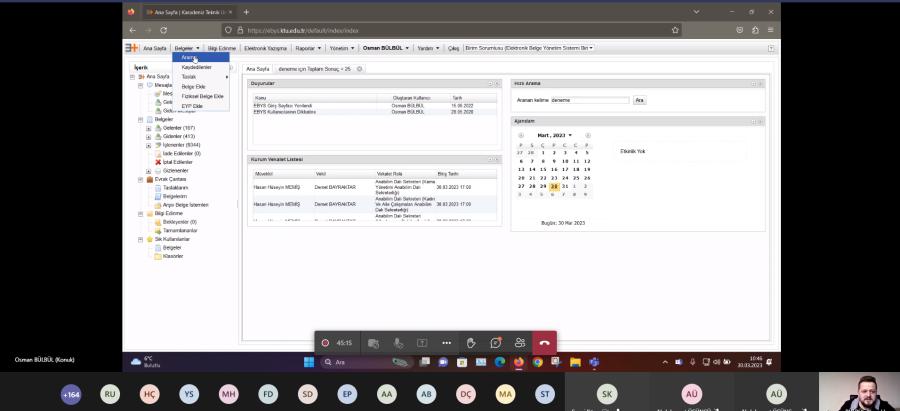The image size is (900, 411).
Task: Collapse the Ana Sayfa tree root
Action: point(132,76)
